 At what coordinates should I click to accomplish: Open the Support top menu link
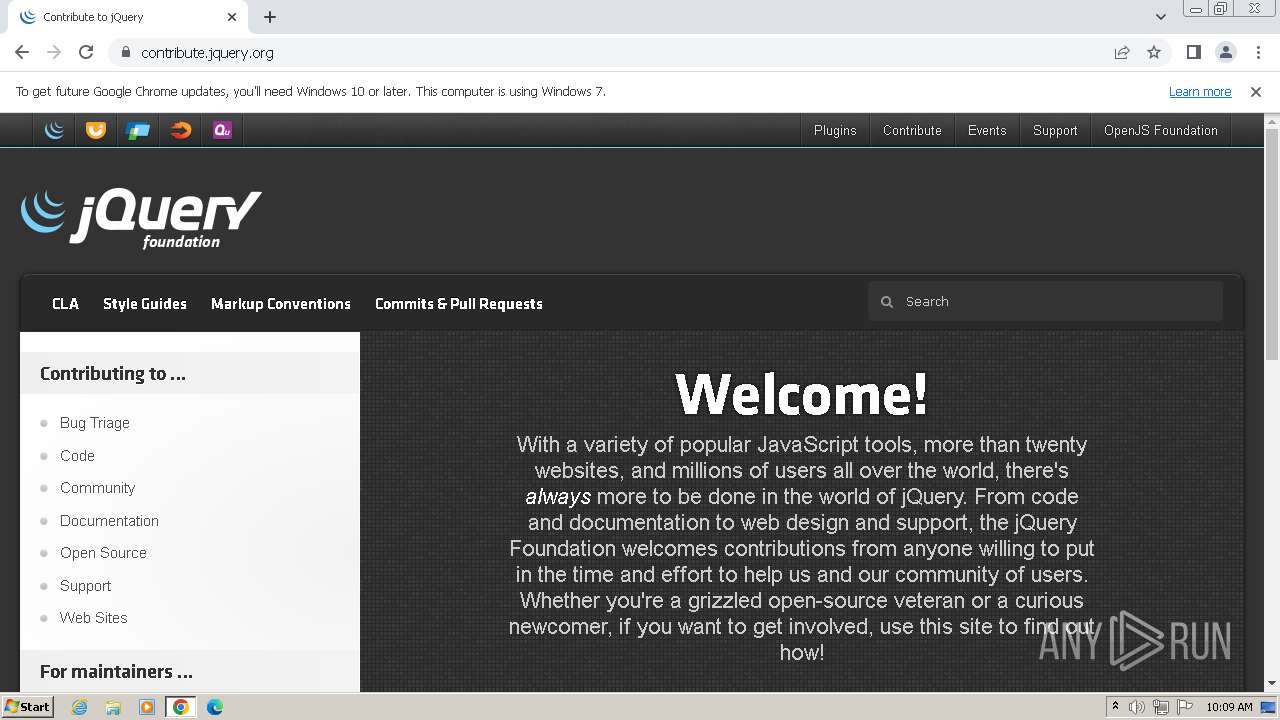tap(1055, 131)
